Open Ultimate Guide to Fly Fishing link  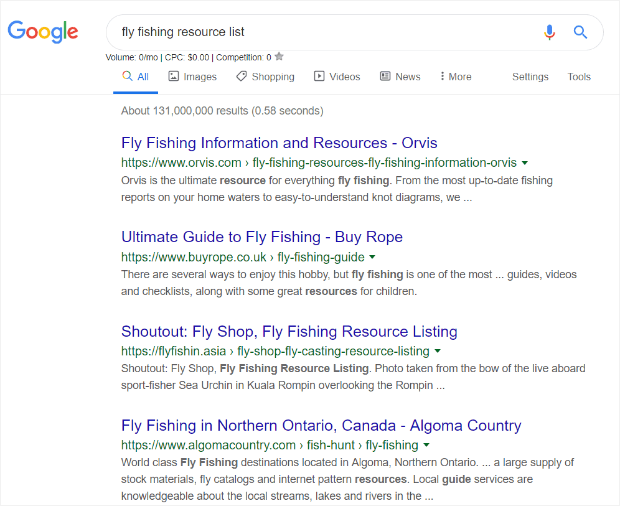click(262, 237)
